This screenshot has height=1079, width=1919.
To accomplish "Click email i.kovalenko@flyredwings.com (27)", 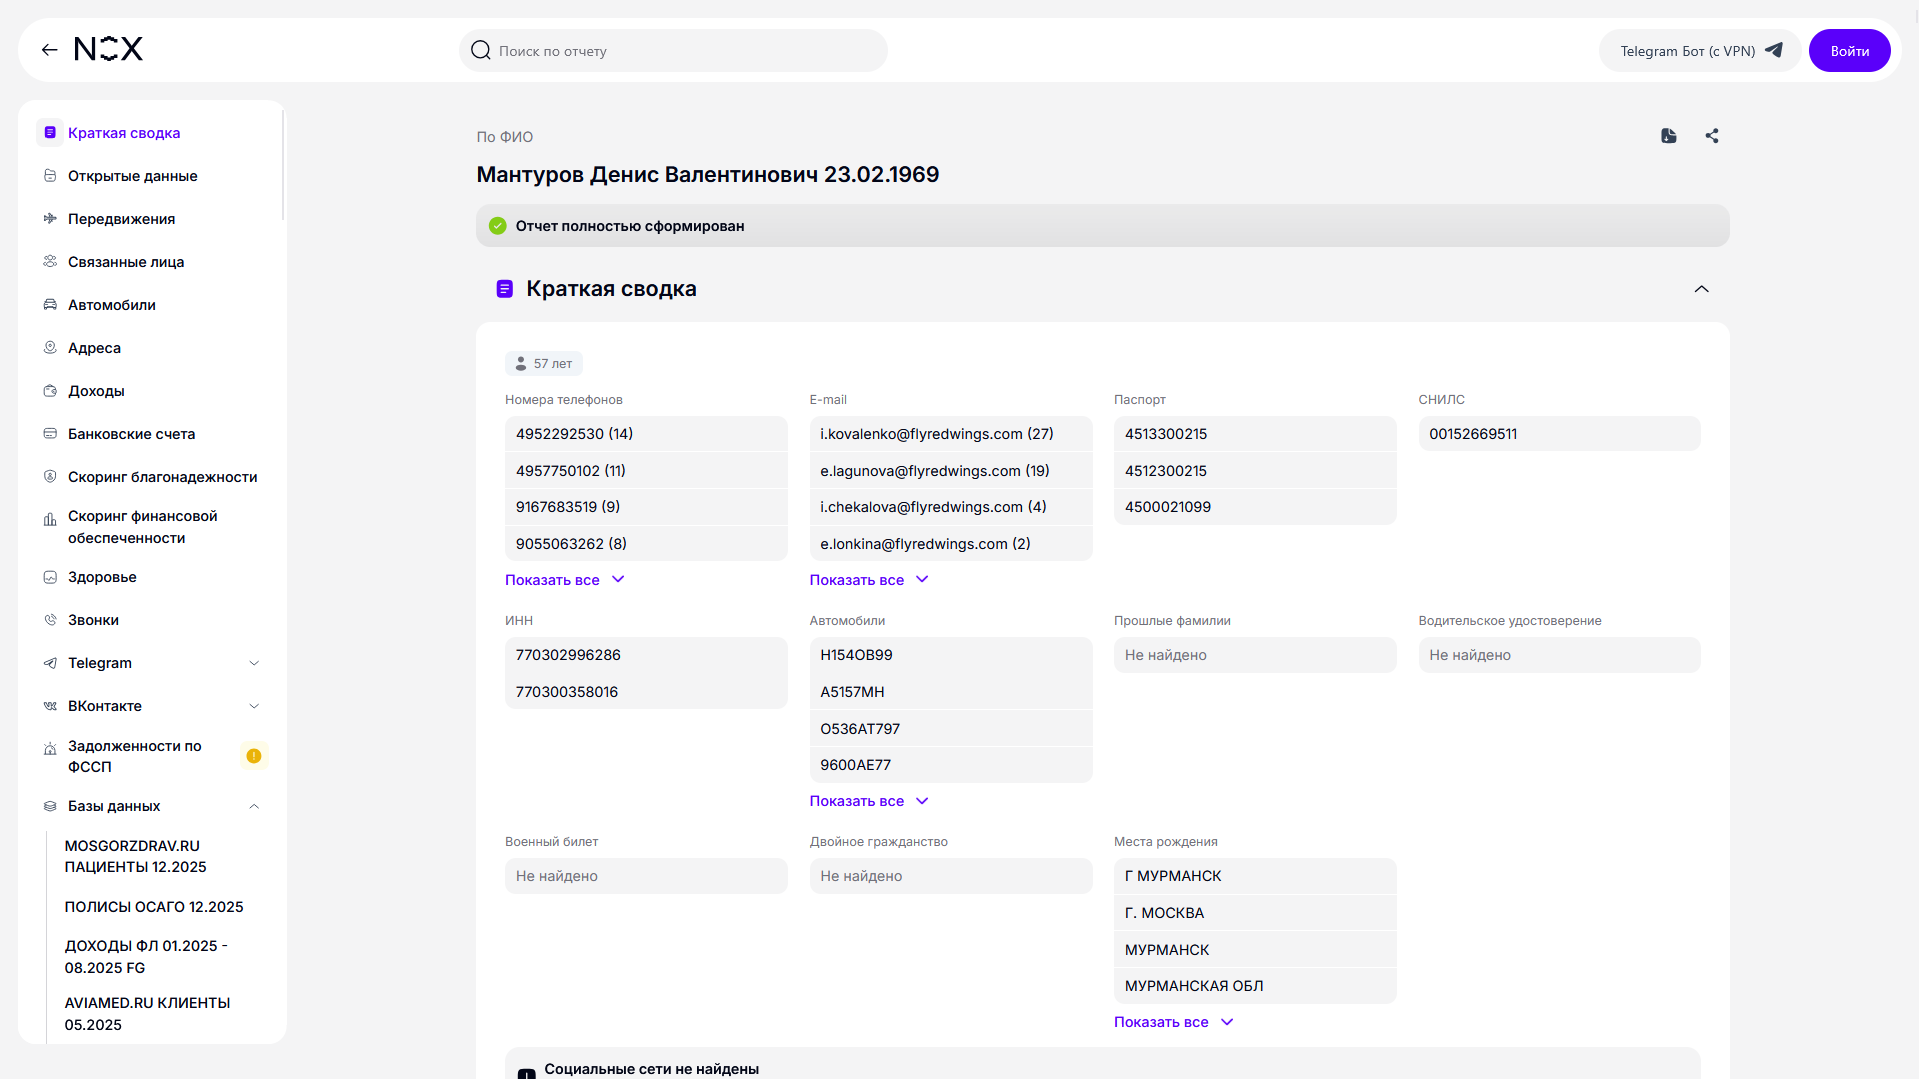I will tap(951, 434).
